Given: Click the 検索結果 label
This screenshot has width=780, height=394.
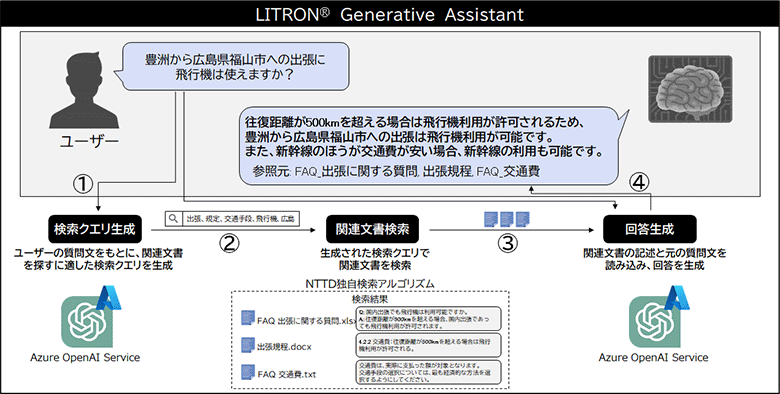Looking at the screenshot, I should pos(370,299).
